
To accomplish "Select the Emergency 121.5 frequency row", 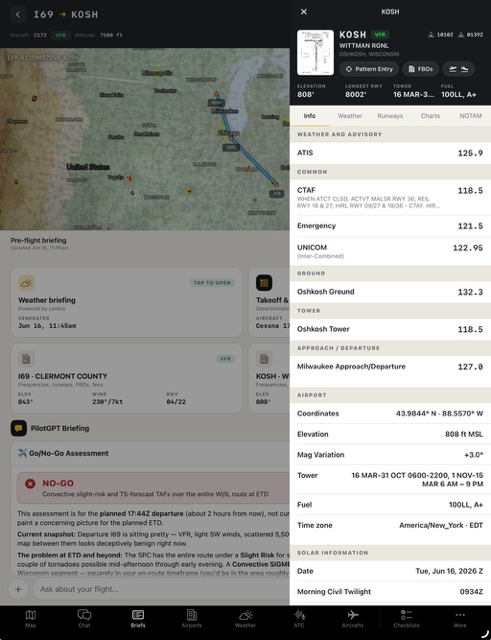I will pos(390,226).
